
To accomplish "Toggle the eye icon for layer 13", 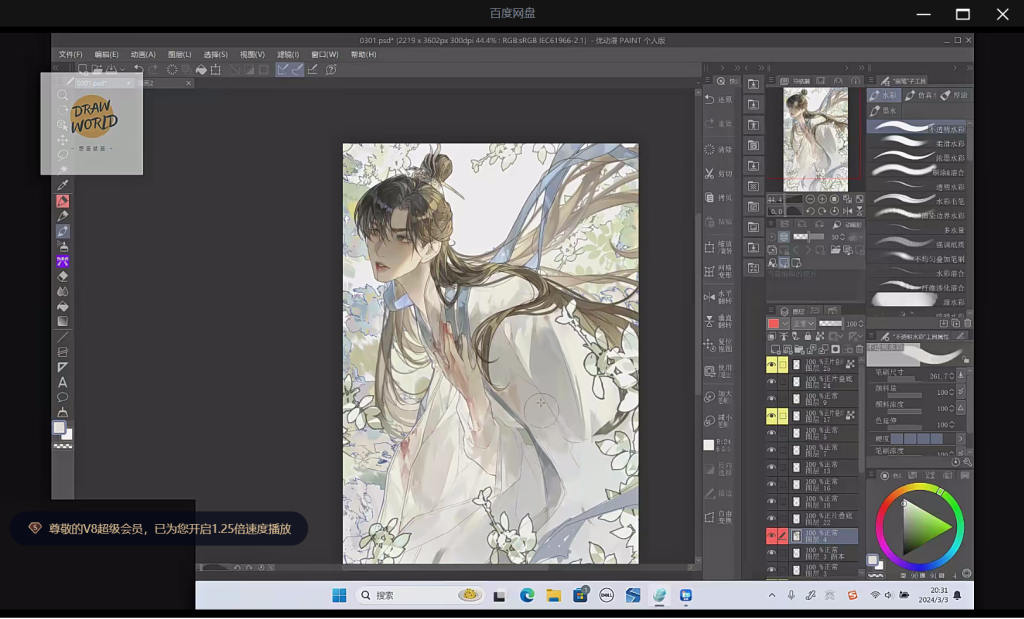I will coord(771,467).
